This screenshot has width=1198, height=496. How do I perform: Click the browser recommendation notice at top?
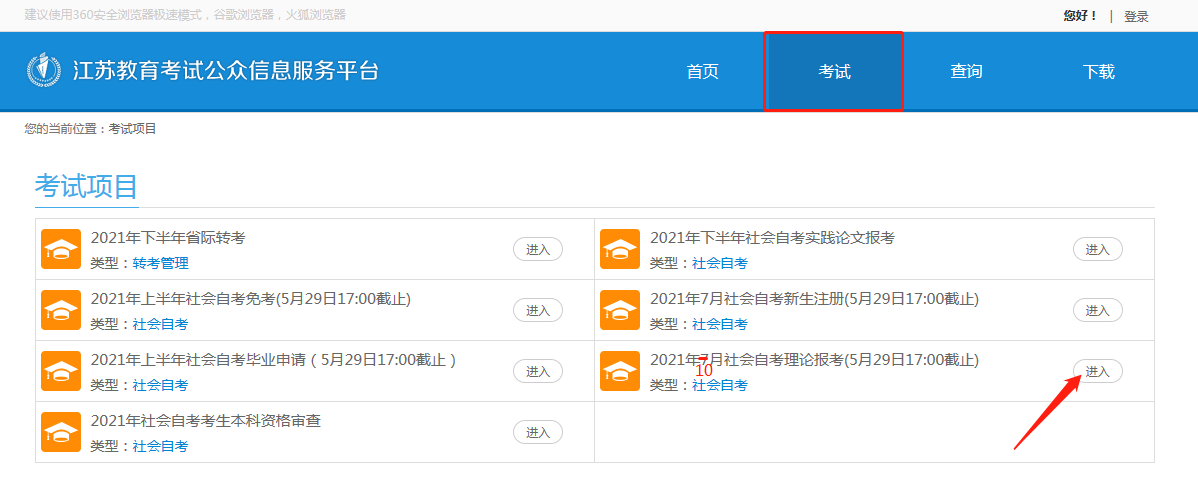185,15
